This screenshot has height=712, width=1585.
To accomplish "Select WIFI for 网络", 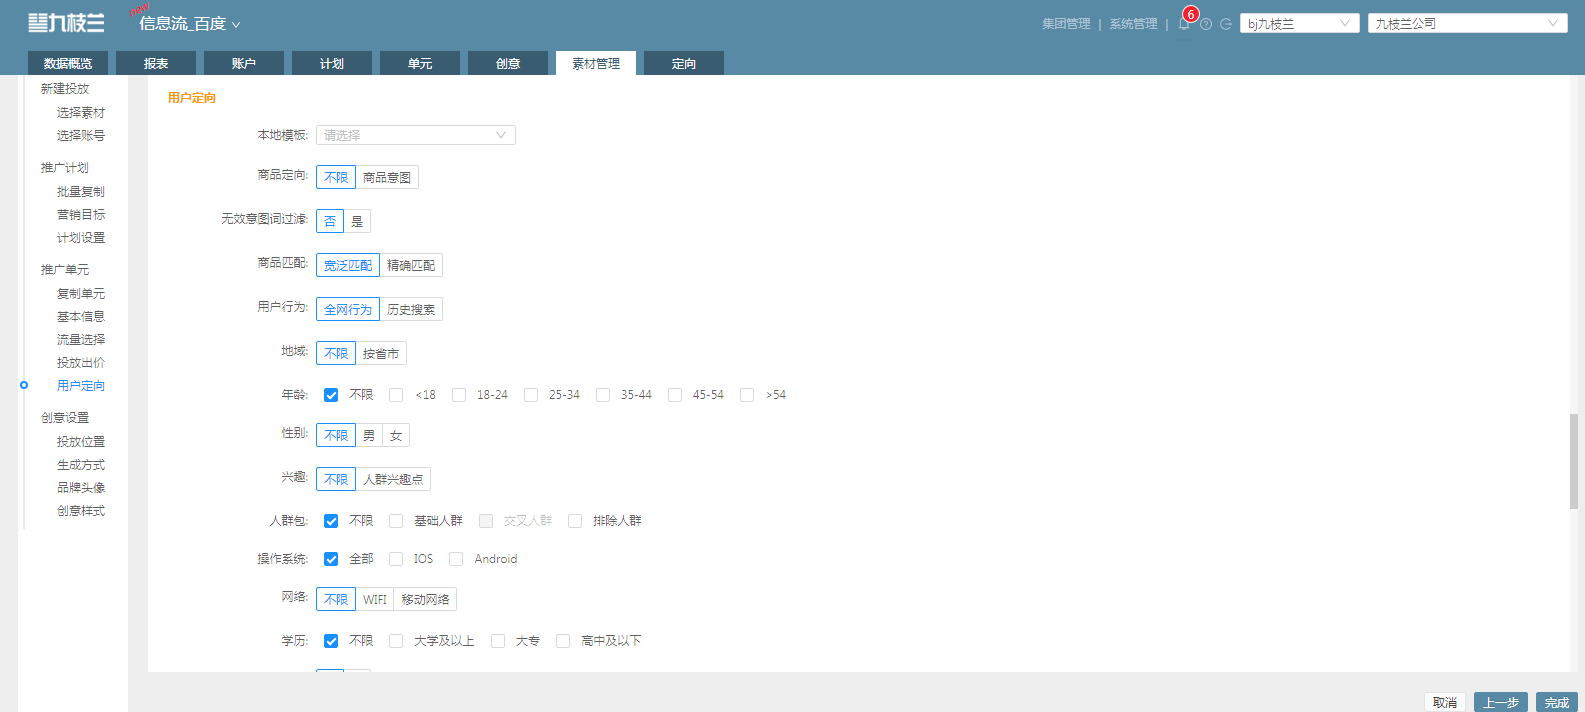I will click(x=375, y=599).
